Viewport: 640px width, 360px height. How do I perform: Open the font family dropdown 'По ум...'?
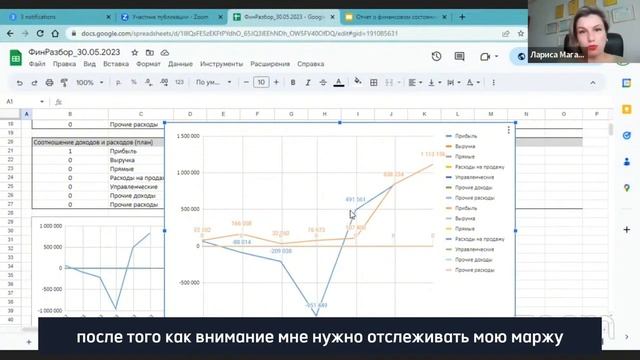click(x=213, y=83)
